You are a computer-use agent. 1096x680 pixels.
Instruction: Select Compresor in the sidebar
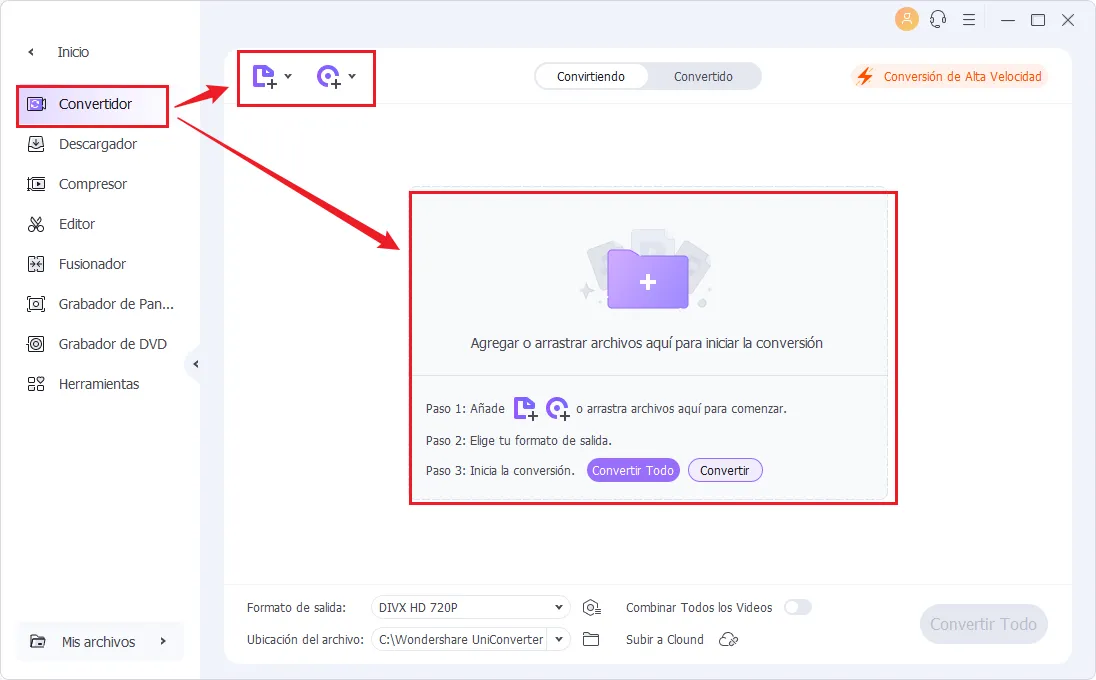[92, 184]
